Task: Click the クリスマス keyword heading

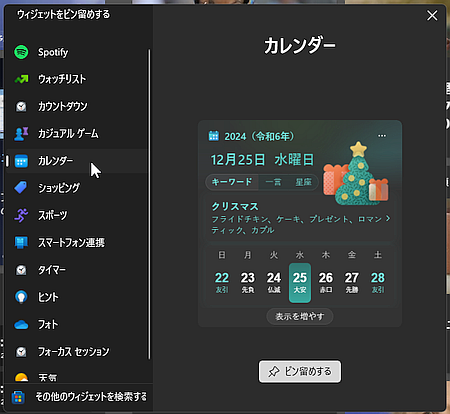Action: coord(235,206)
